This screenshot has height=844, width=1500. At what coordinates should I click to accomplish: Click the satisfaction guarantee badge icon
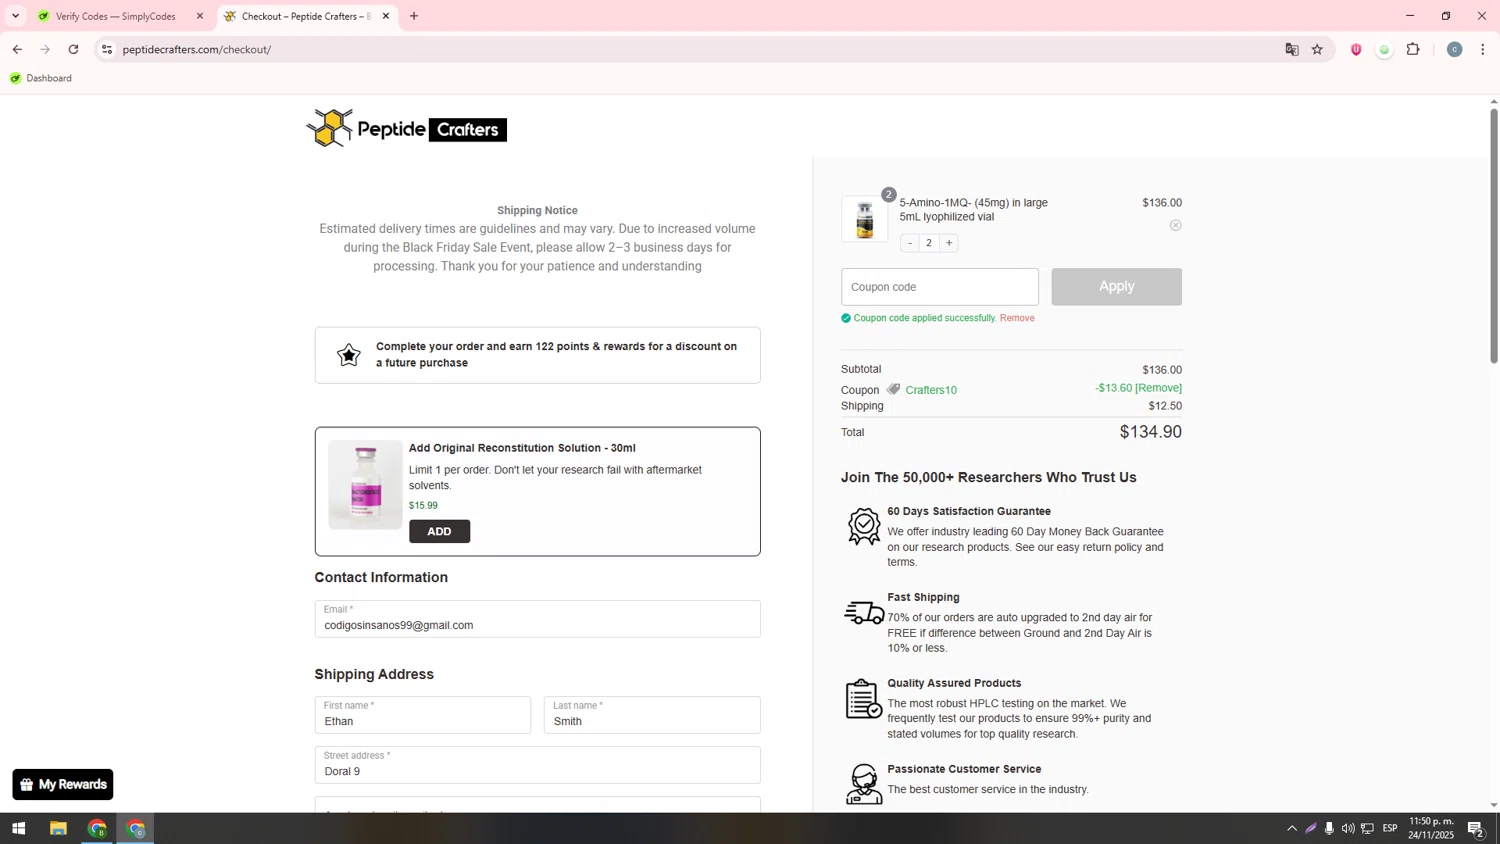(x=864, y=527)
